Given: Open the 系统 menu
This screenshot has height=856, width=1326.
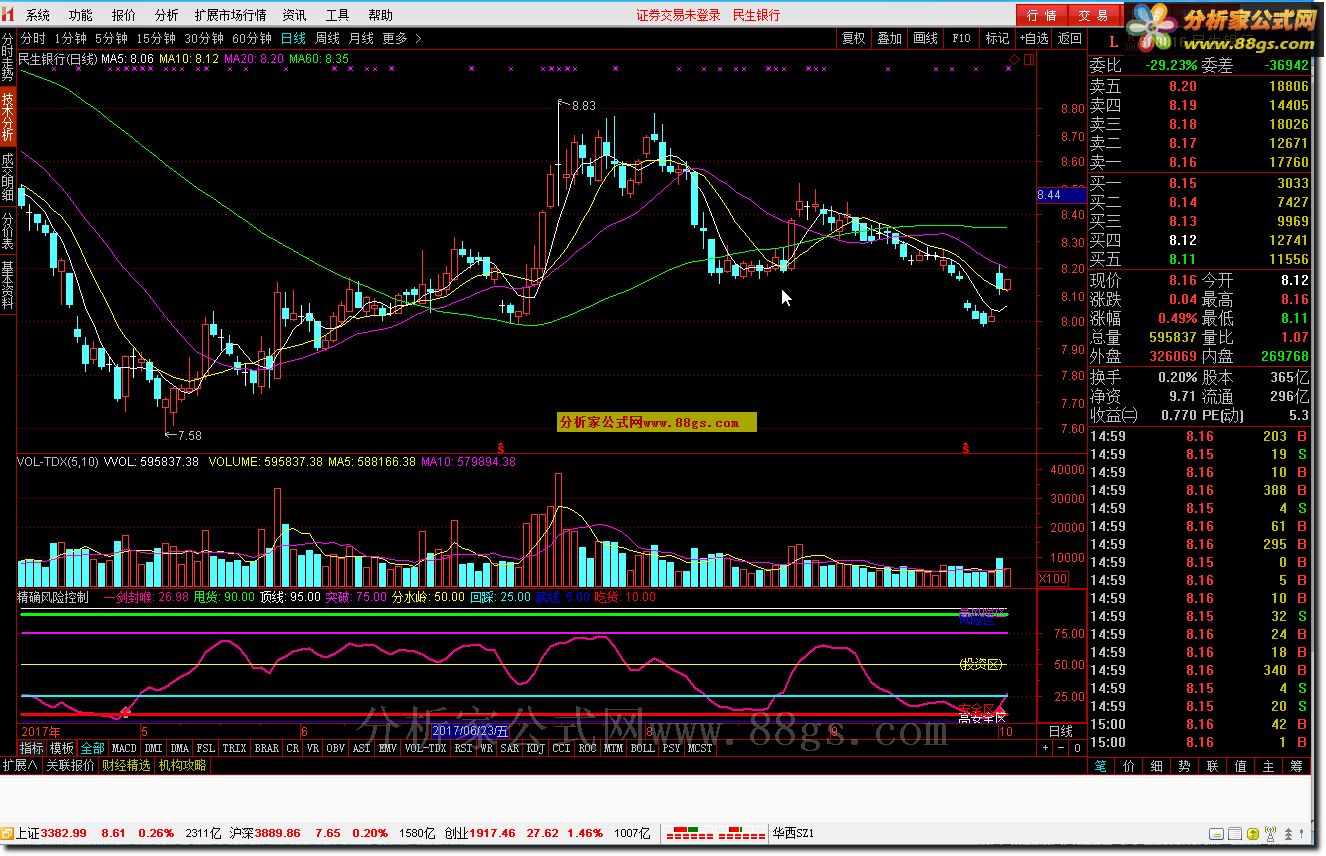Looking at the screenshot, I should 38,15.
